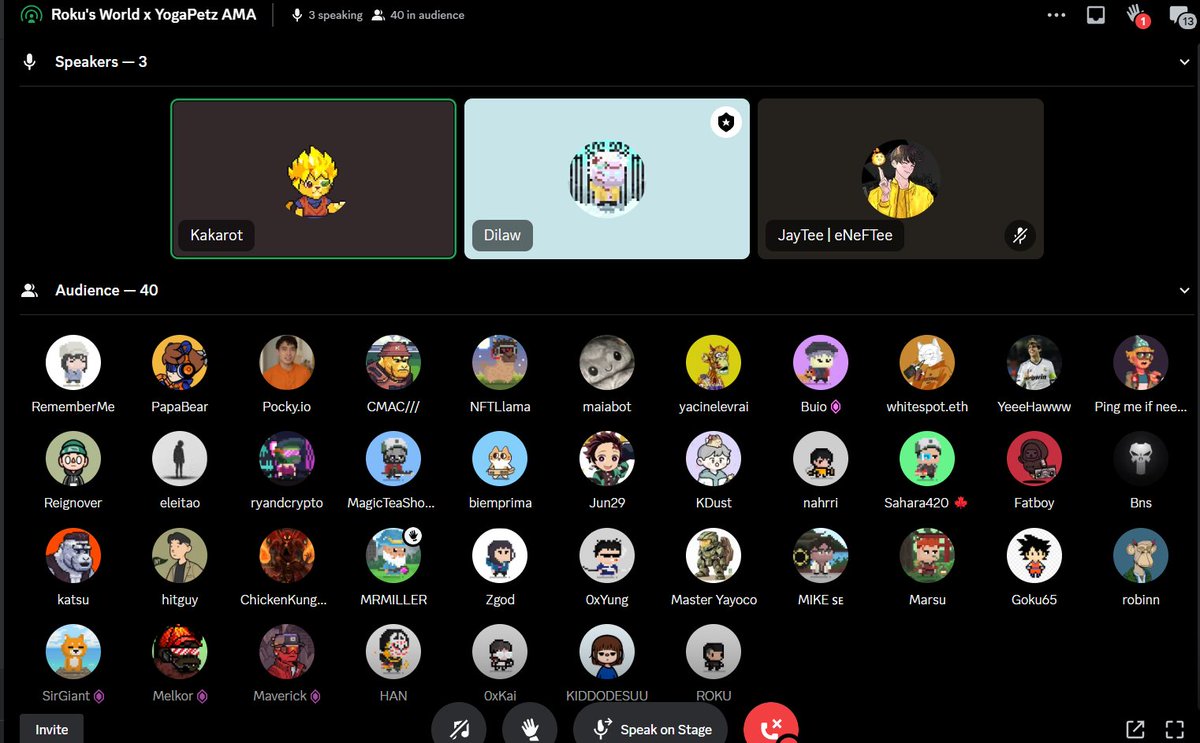The image size is (1200, 743).
Task: Open Bns skull audience avatar
Action: (1141, 459)
